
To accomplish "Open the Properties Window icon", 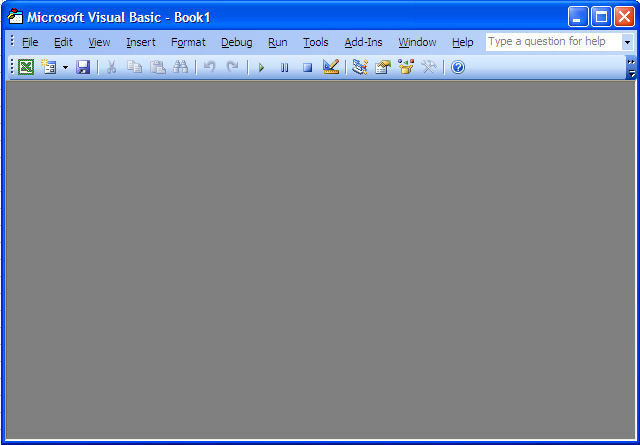I will click(x=383, y=67).
